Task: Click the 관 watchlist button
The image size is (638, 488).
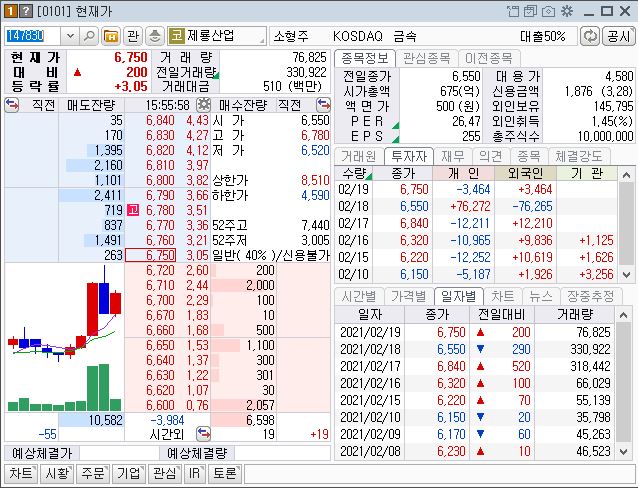Action: pos(133,36)
